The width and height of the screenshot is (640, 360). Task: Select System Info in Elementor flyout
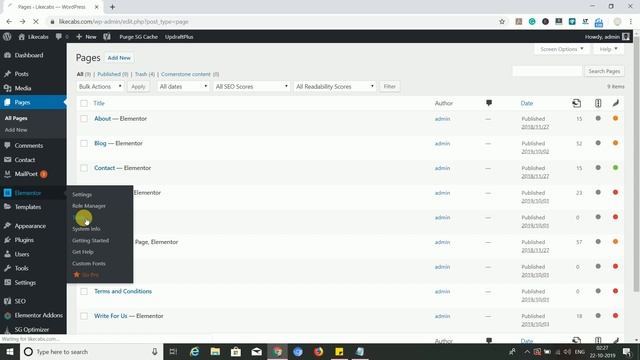click(x=86, y=229)
